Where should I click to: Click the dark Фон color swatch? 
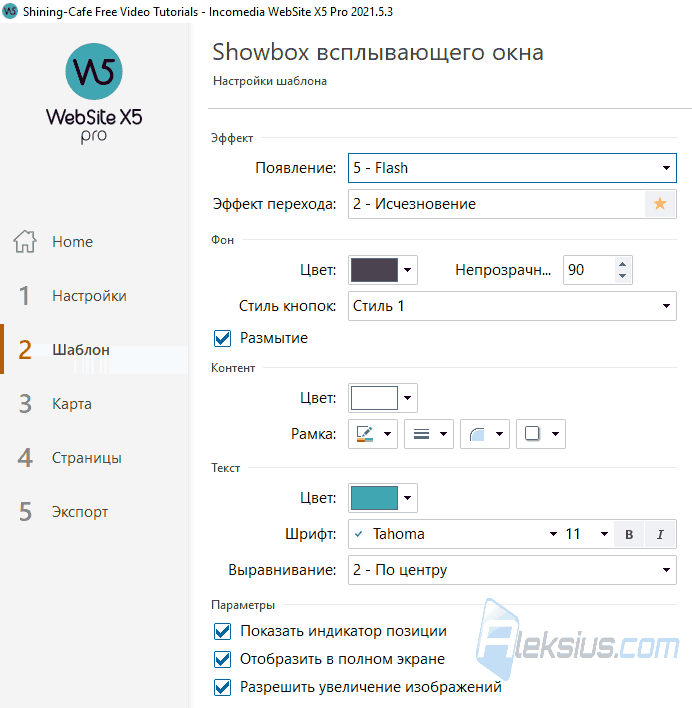[x=374, y=270]
